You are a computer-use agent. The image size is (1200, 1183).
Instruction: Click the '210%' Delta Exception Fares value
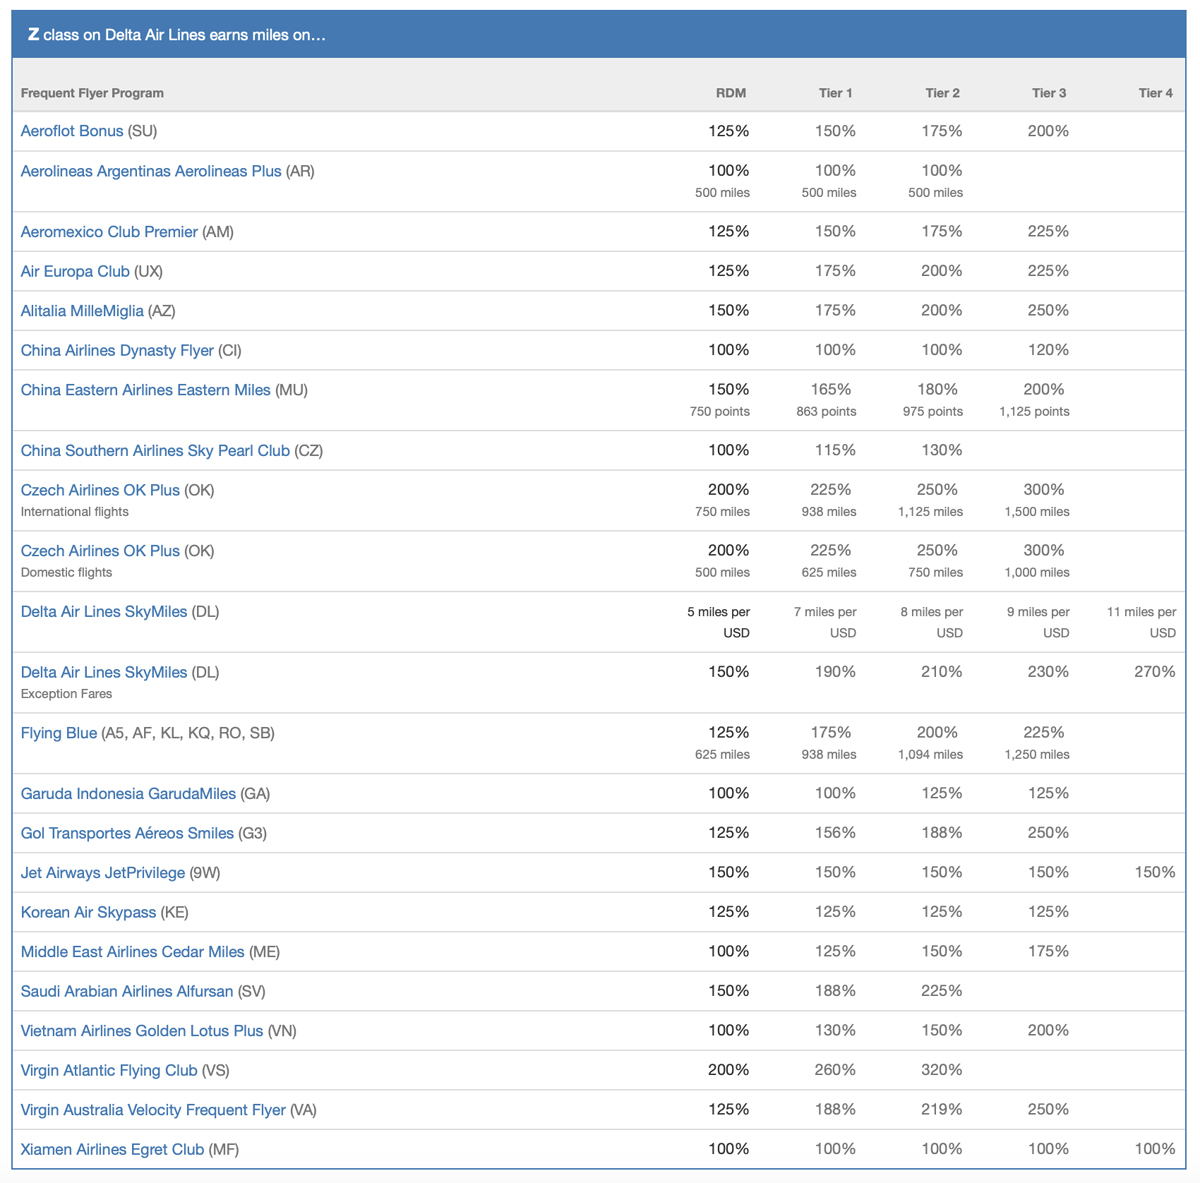coord(942,672)
